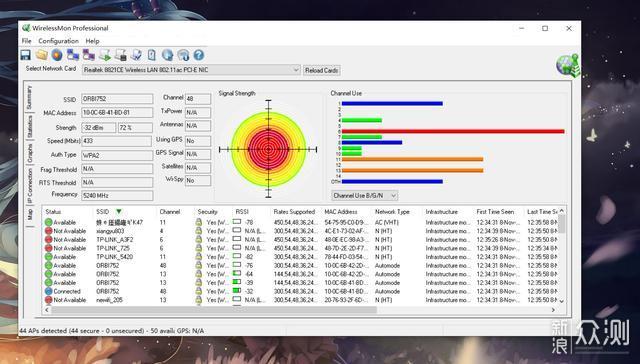Click the AP list scroll up arrow

[562, 211]
